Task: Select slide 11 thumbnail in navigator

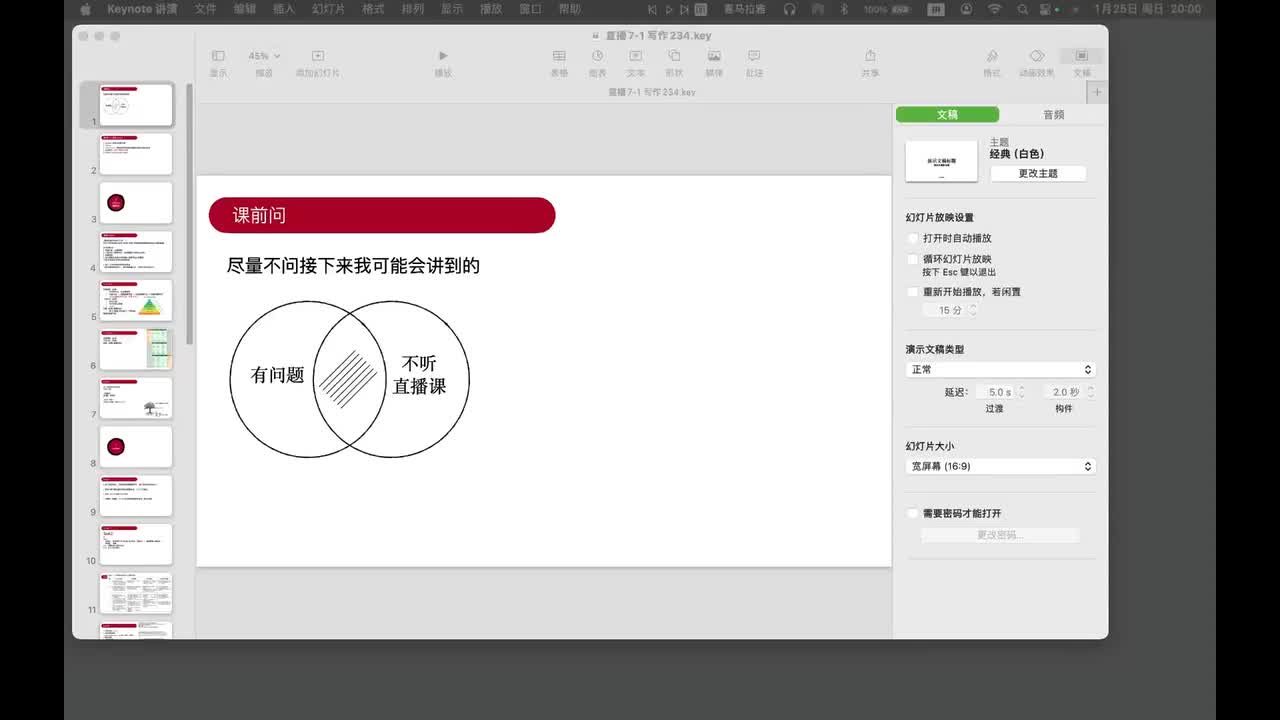Action: (136, 593)
